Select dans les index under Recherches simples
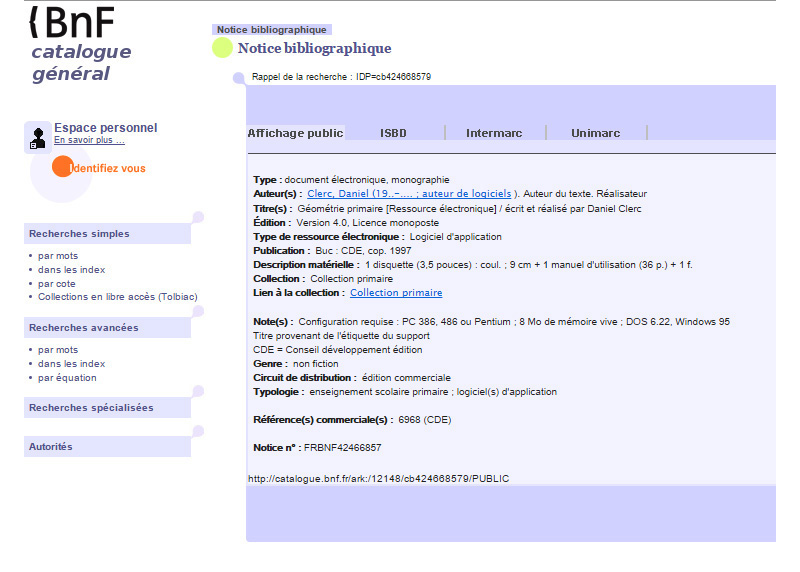800x572 pixels. (71, 269)
